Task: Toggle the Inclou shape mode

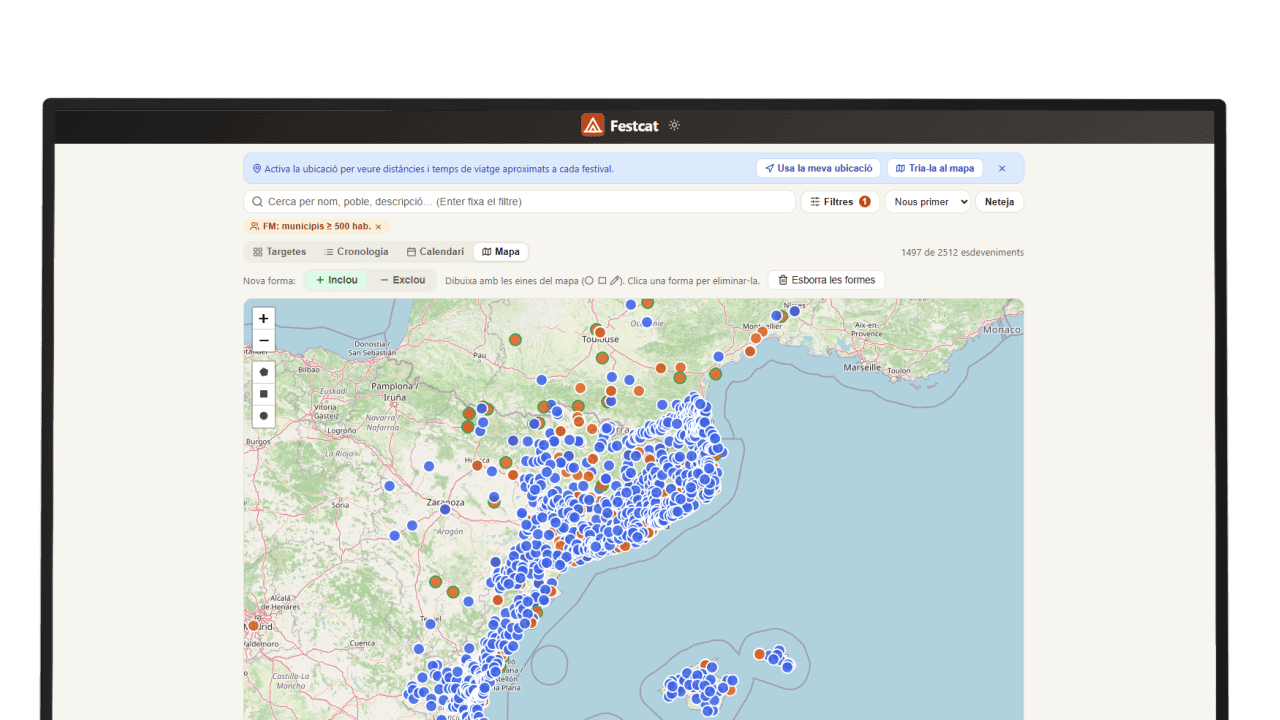Action: [x=336, y=280]
